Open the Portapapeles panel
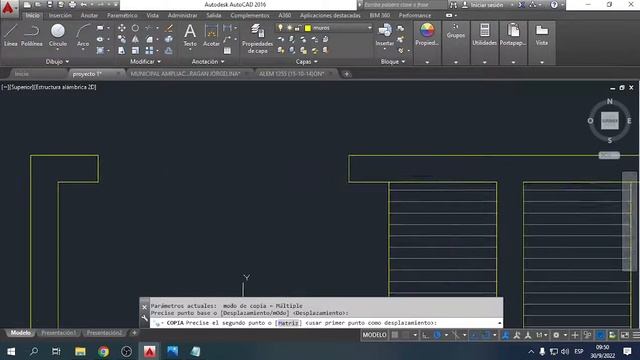640x360 pixels. coord(513,34)
